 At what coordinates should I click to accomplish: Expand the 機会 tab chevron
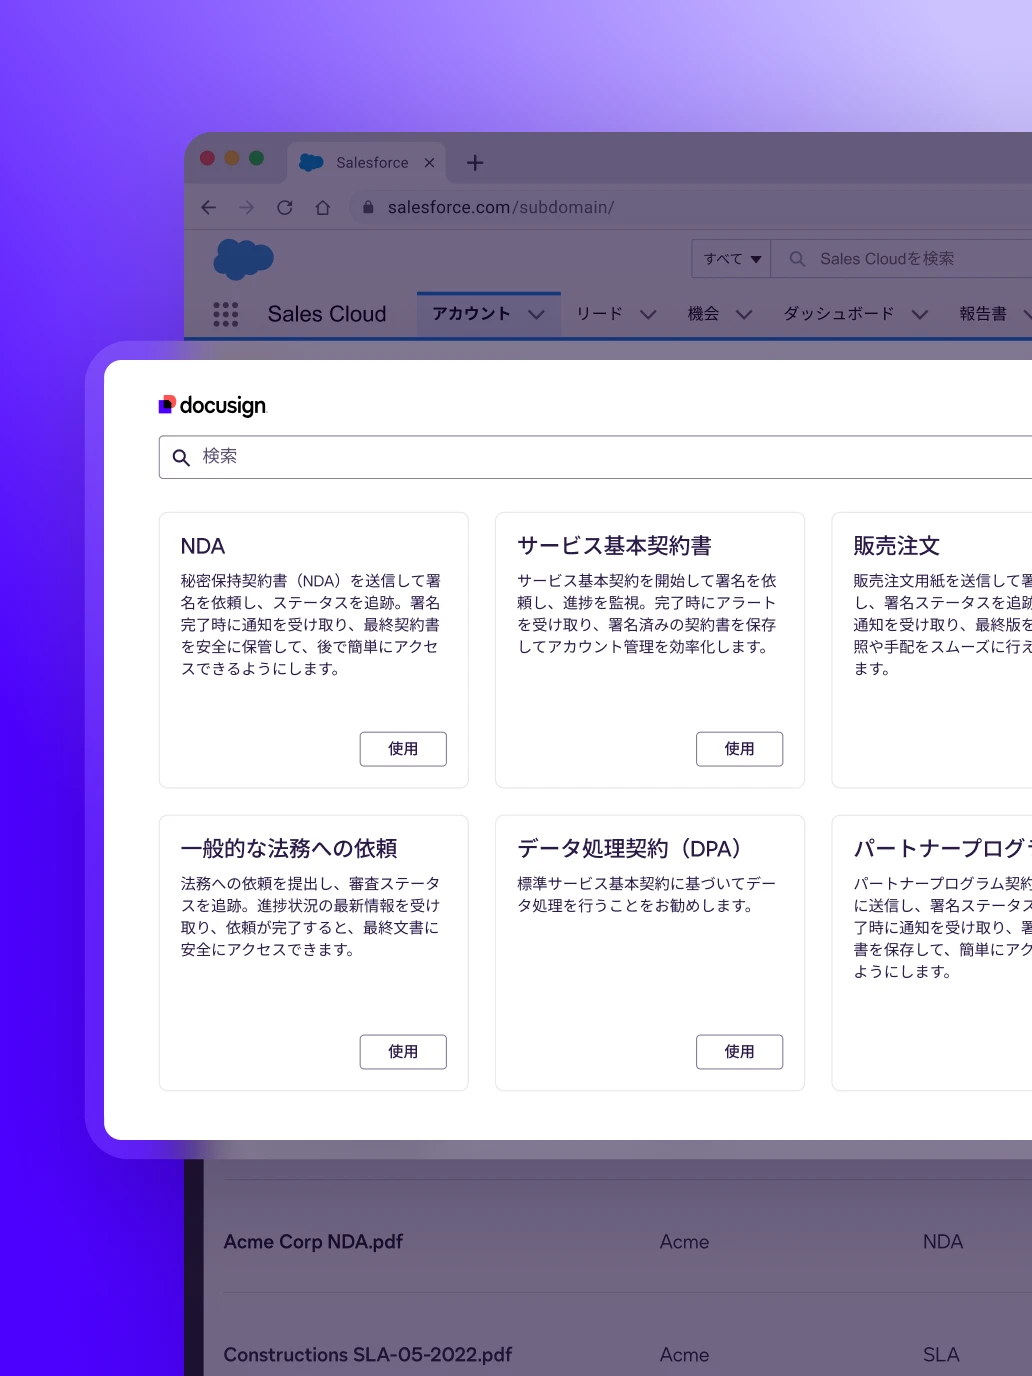coord(744,314)
